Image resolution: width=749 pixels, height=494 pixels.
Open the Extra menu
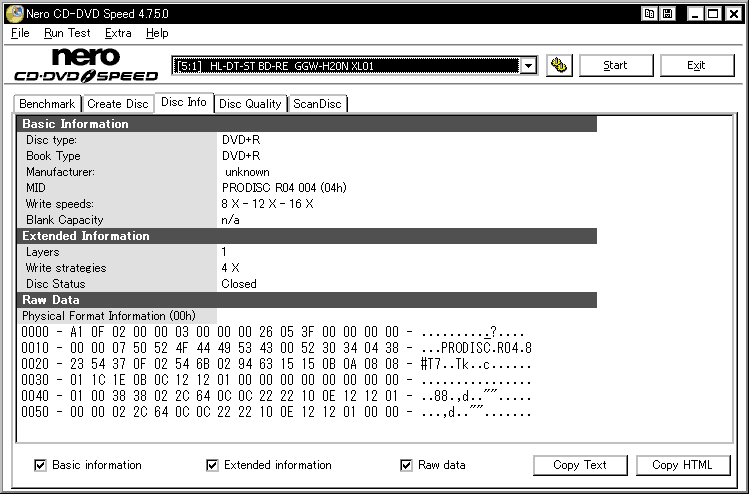[x=118, y=33]
